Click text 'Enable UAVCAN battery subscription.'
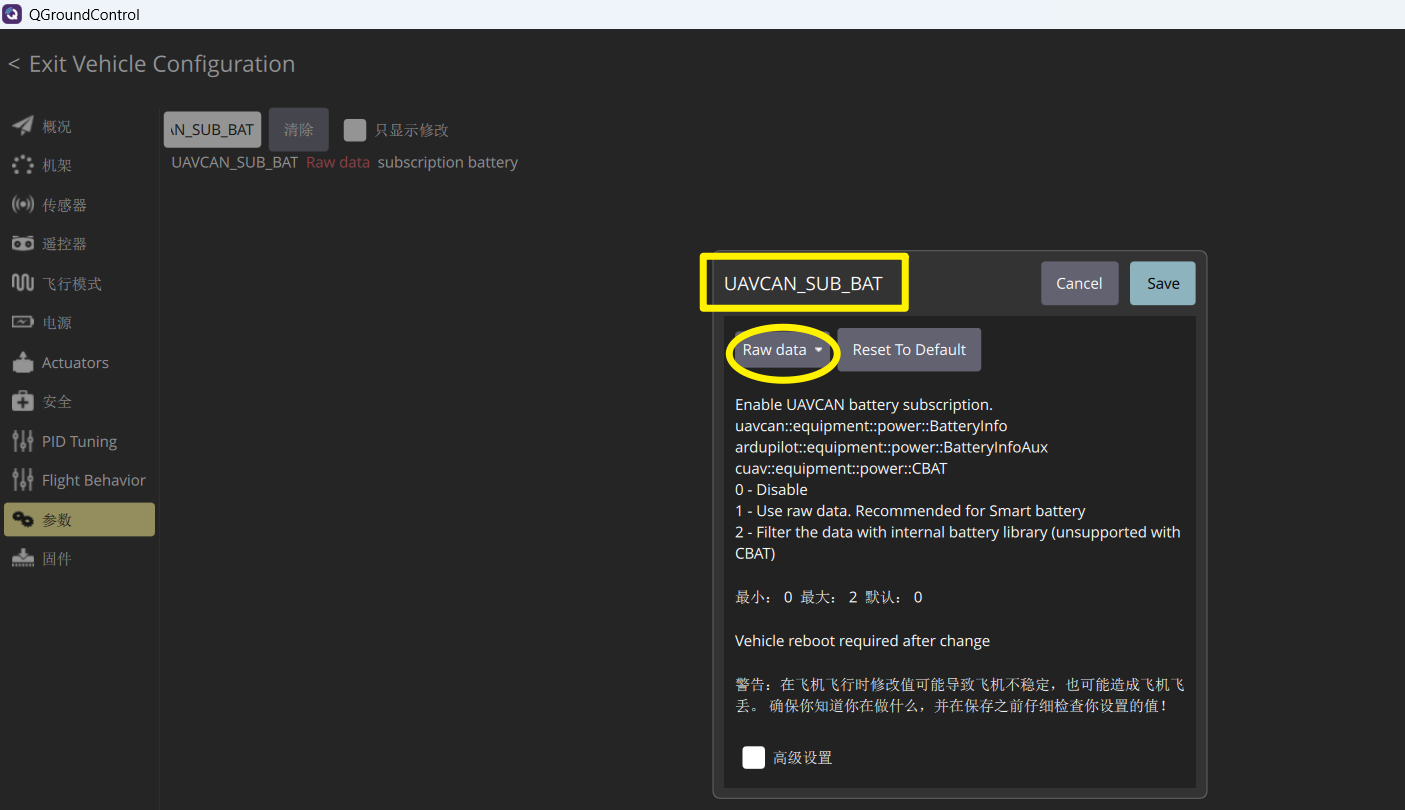The width and height of the screenshot is (1405, 810). [x=864, y=405]
